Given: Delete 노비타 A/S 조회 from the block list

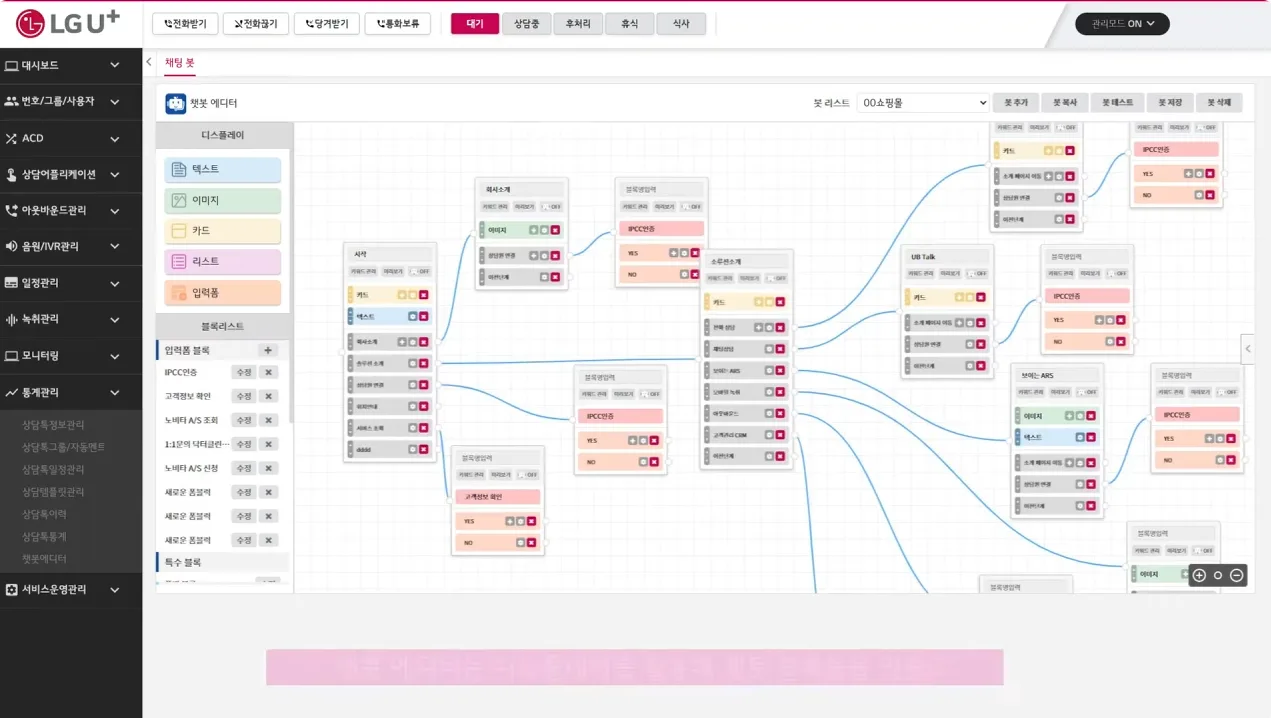Looking at the screenshot, I should coord(268,420).
